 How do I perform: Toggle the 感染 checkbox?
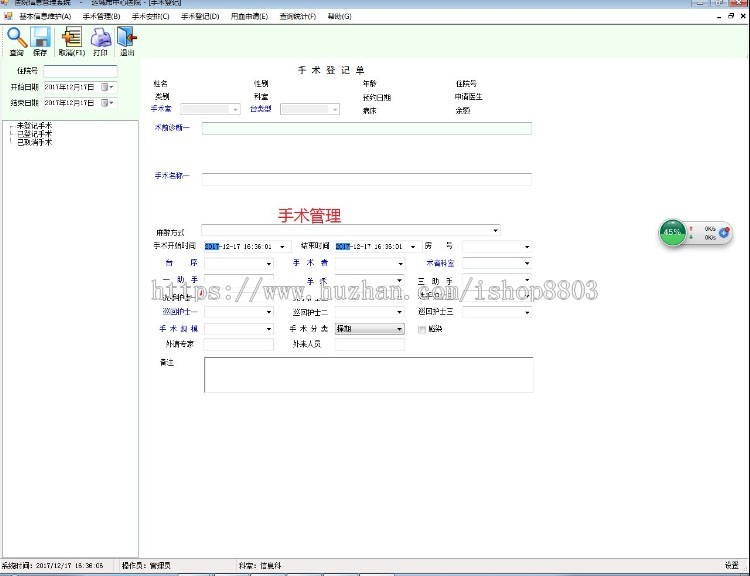tap(422, 329)
